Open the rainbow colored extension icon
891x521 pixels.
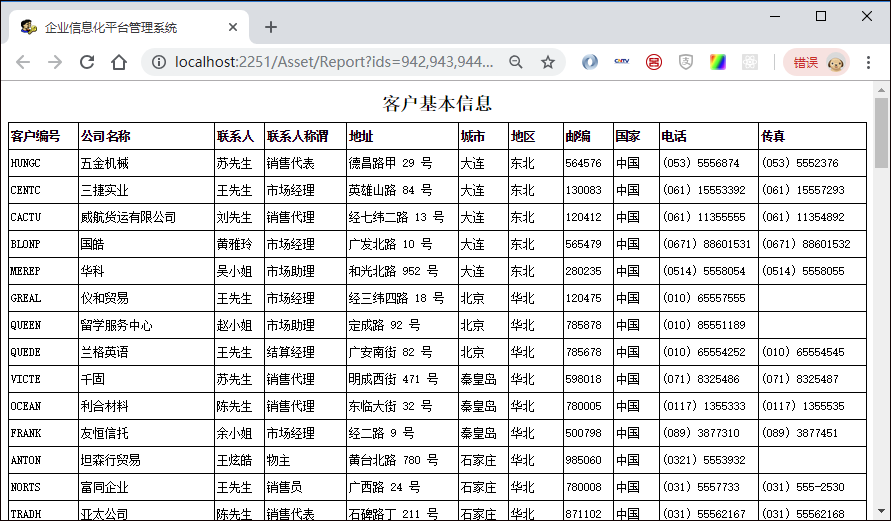point(718,62)
